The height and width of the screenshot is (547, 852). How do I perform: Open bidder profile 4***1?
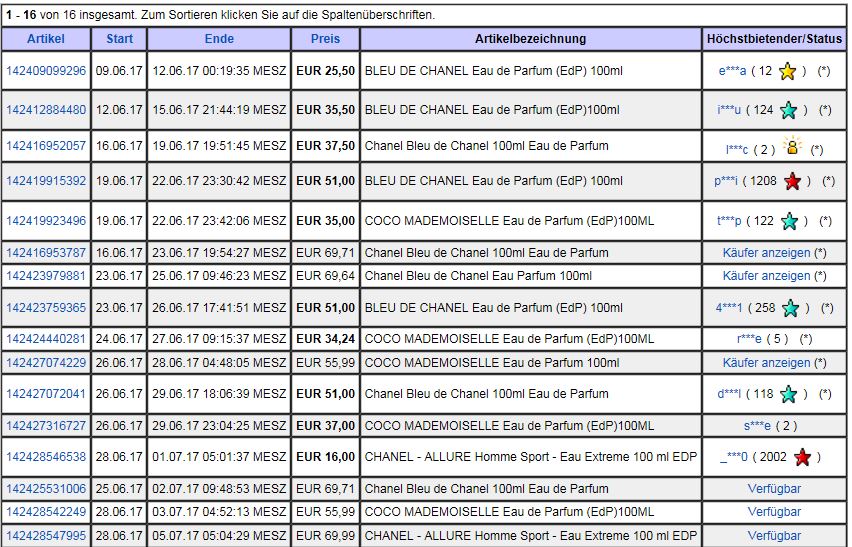(x=729, y=307)
